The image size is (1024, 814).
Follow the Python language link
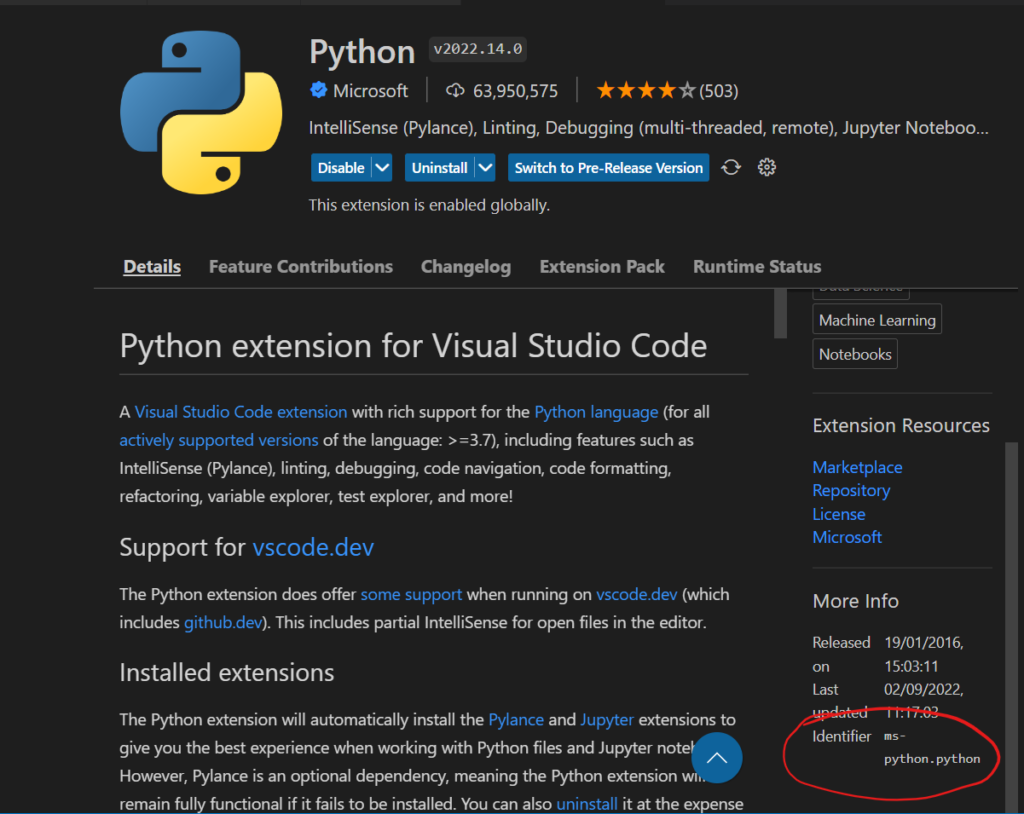596,412
